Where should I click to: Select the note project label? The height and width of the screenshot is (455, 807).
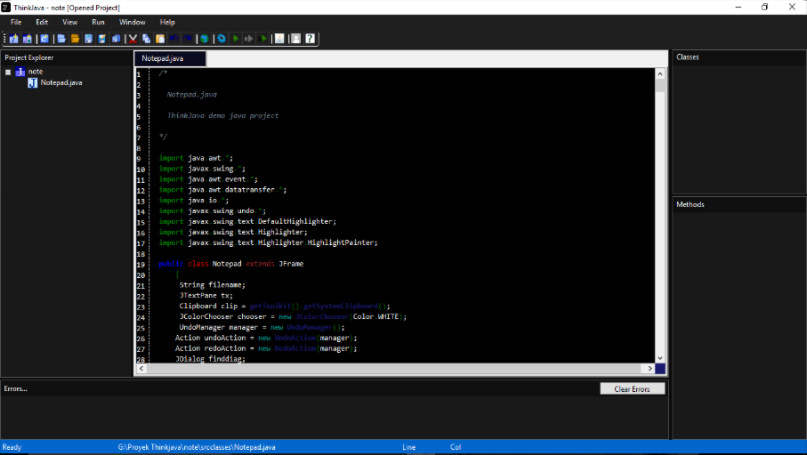[x=35, y=72]
